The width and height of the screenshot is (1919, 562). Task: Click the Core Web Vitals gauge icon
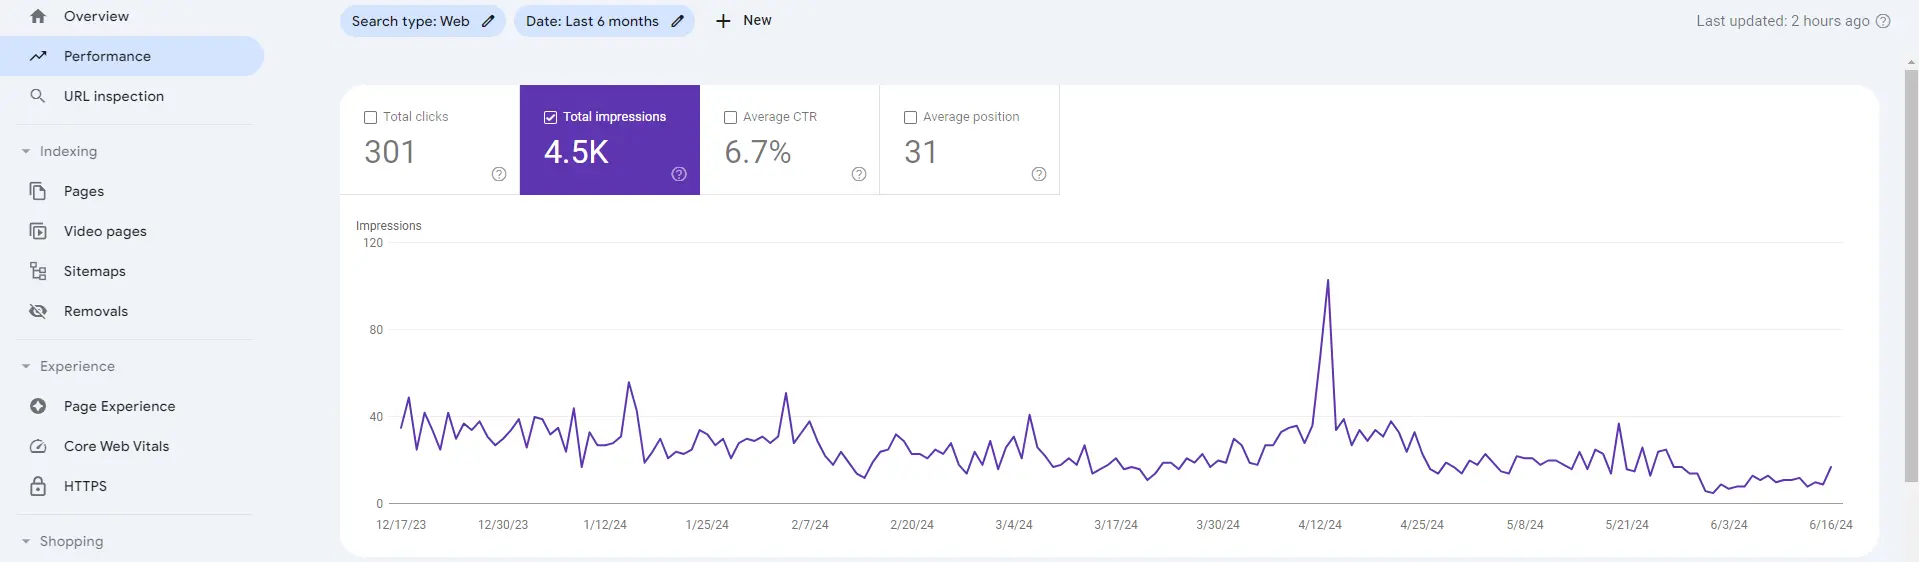[x=38, y=446]
